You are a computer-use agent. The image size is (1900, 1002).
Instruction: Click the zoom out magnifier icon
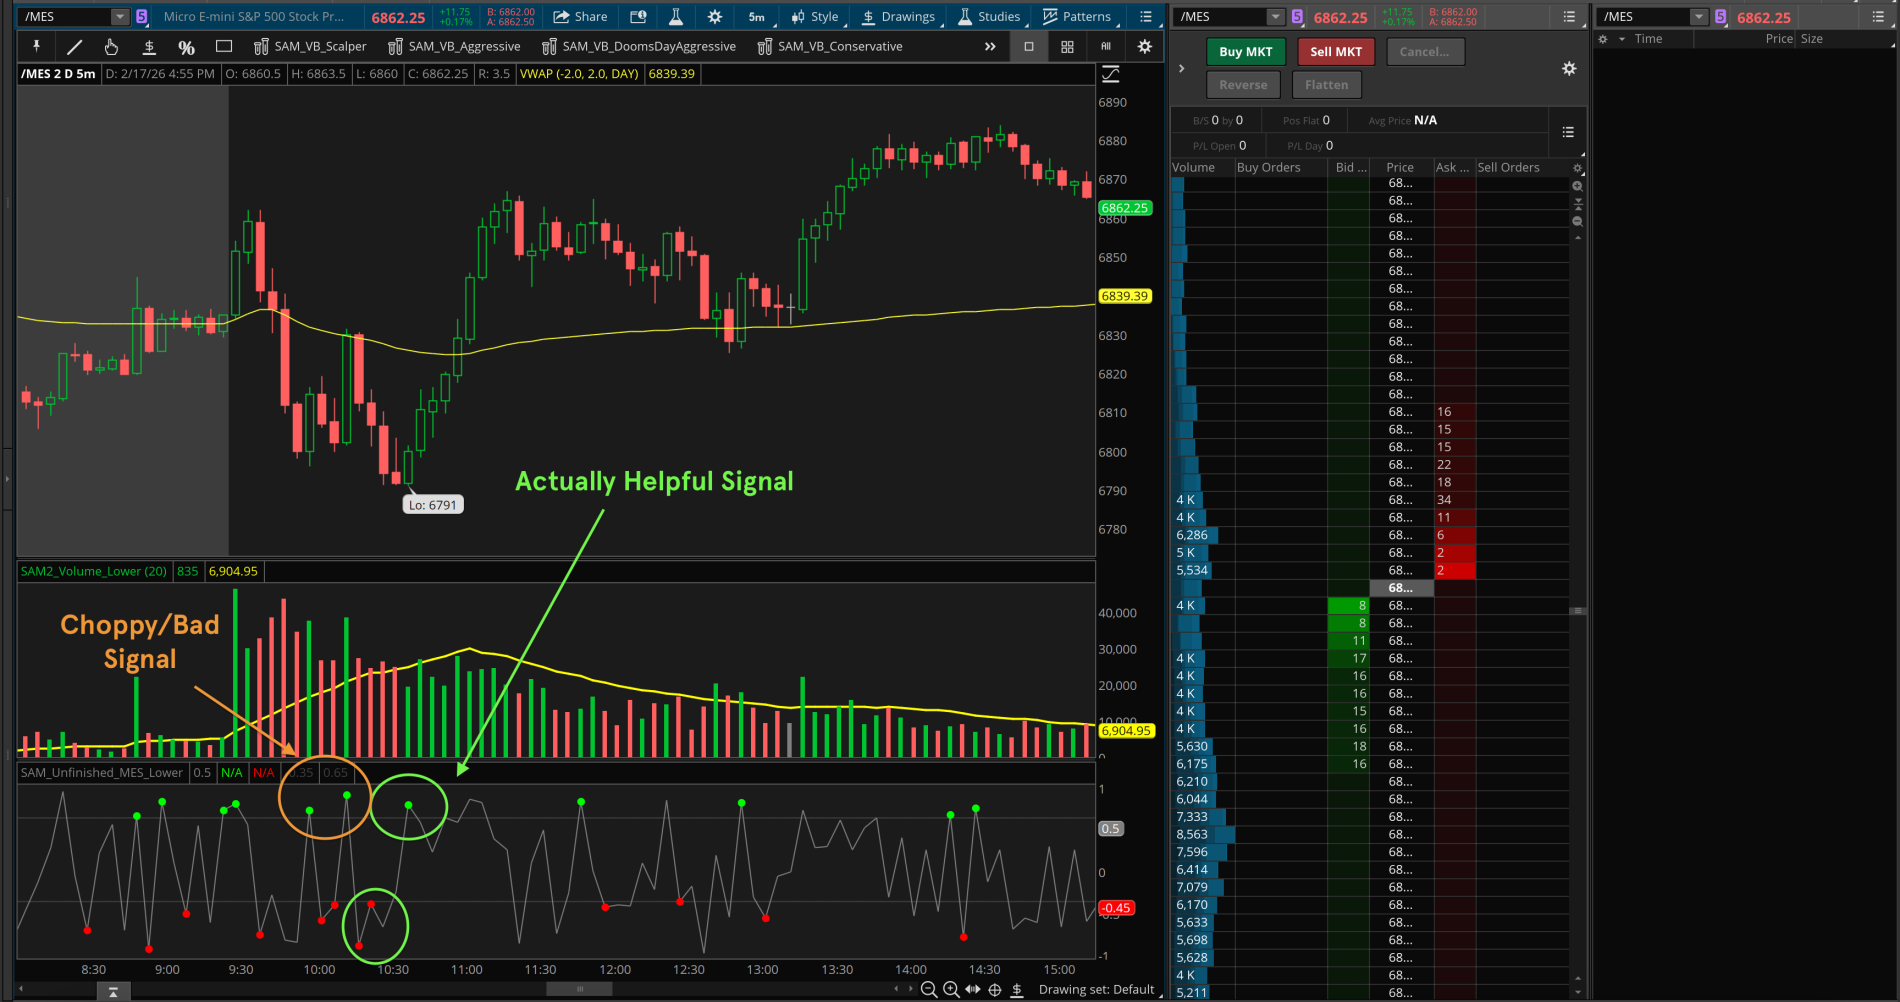coord(929,989)
